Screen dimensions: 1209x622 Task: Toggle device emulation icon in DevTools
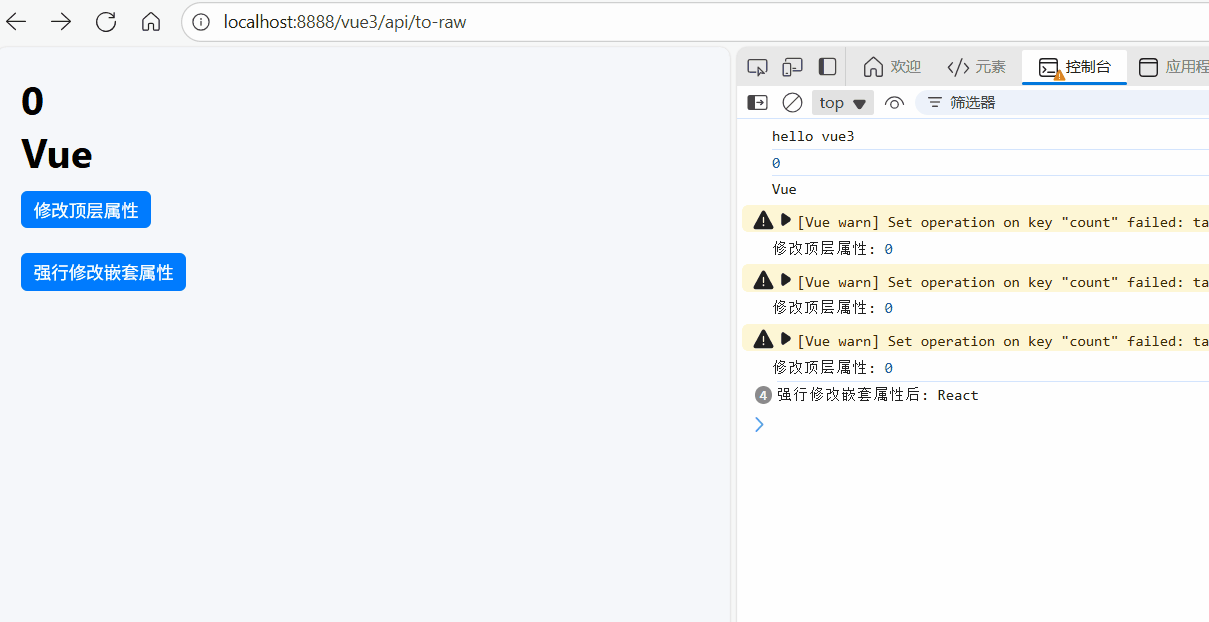pyautogui.click(x=792, y=67)
